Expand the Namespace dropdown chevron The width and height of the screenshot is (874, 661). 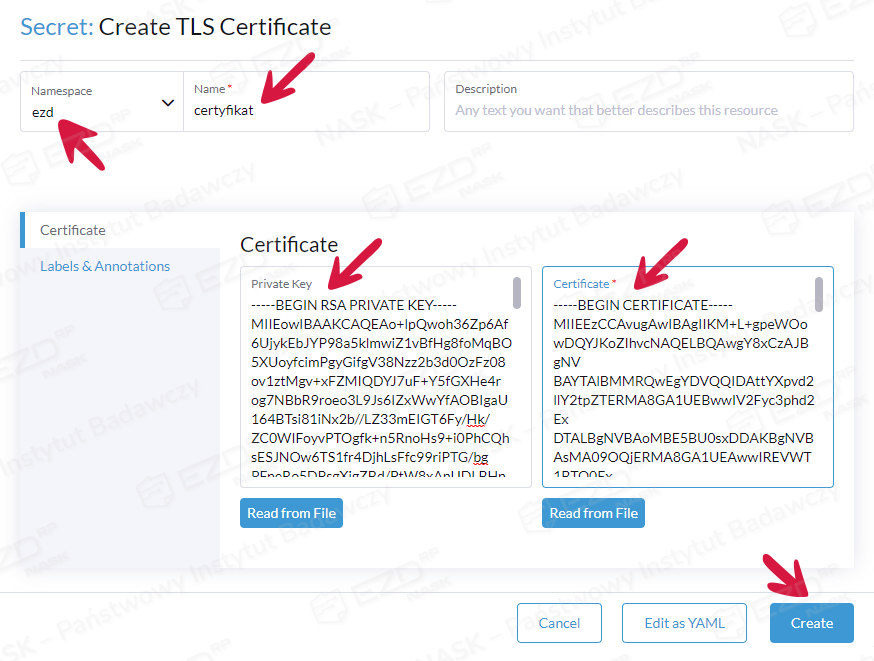click(167, 102)
